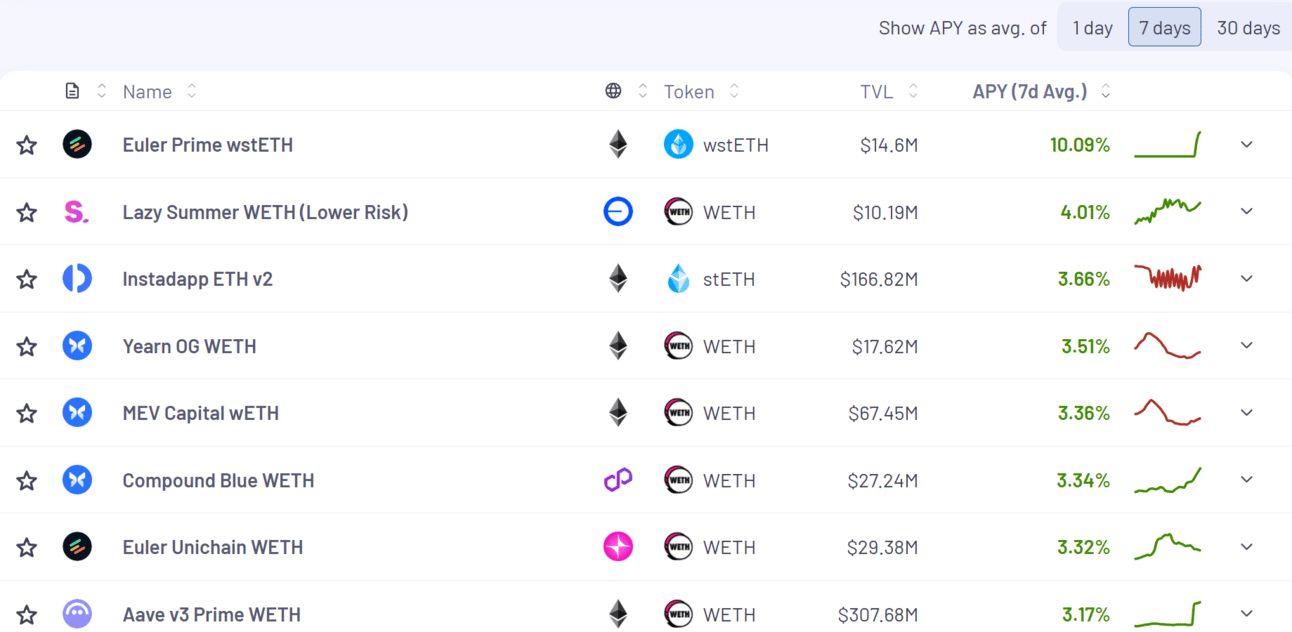
Task: Mark MEV Capital wETH as favorite
Action: [x=27, y=413]
